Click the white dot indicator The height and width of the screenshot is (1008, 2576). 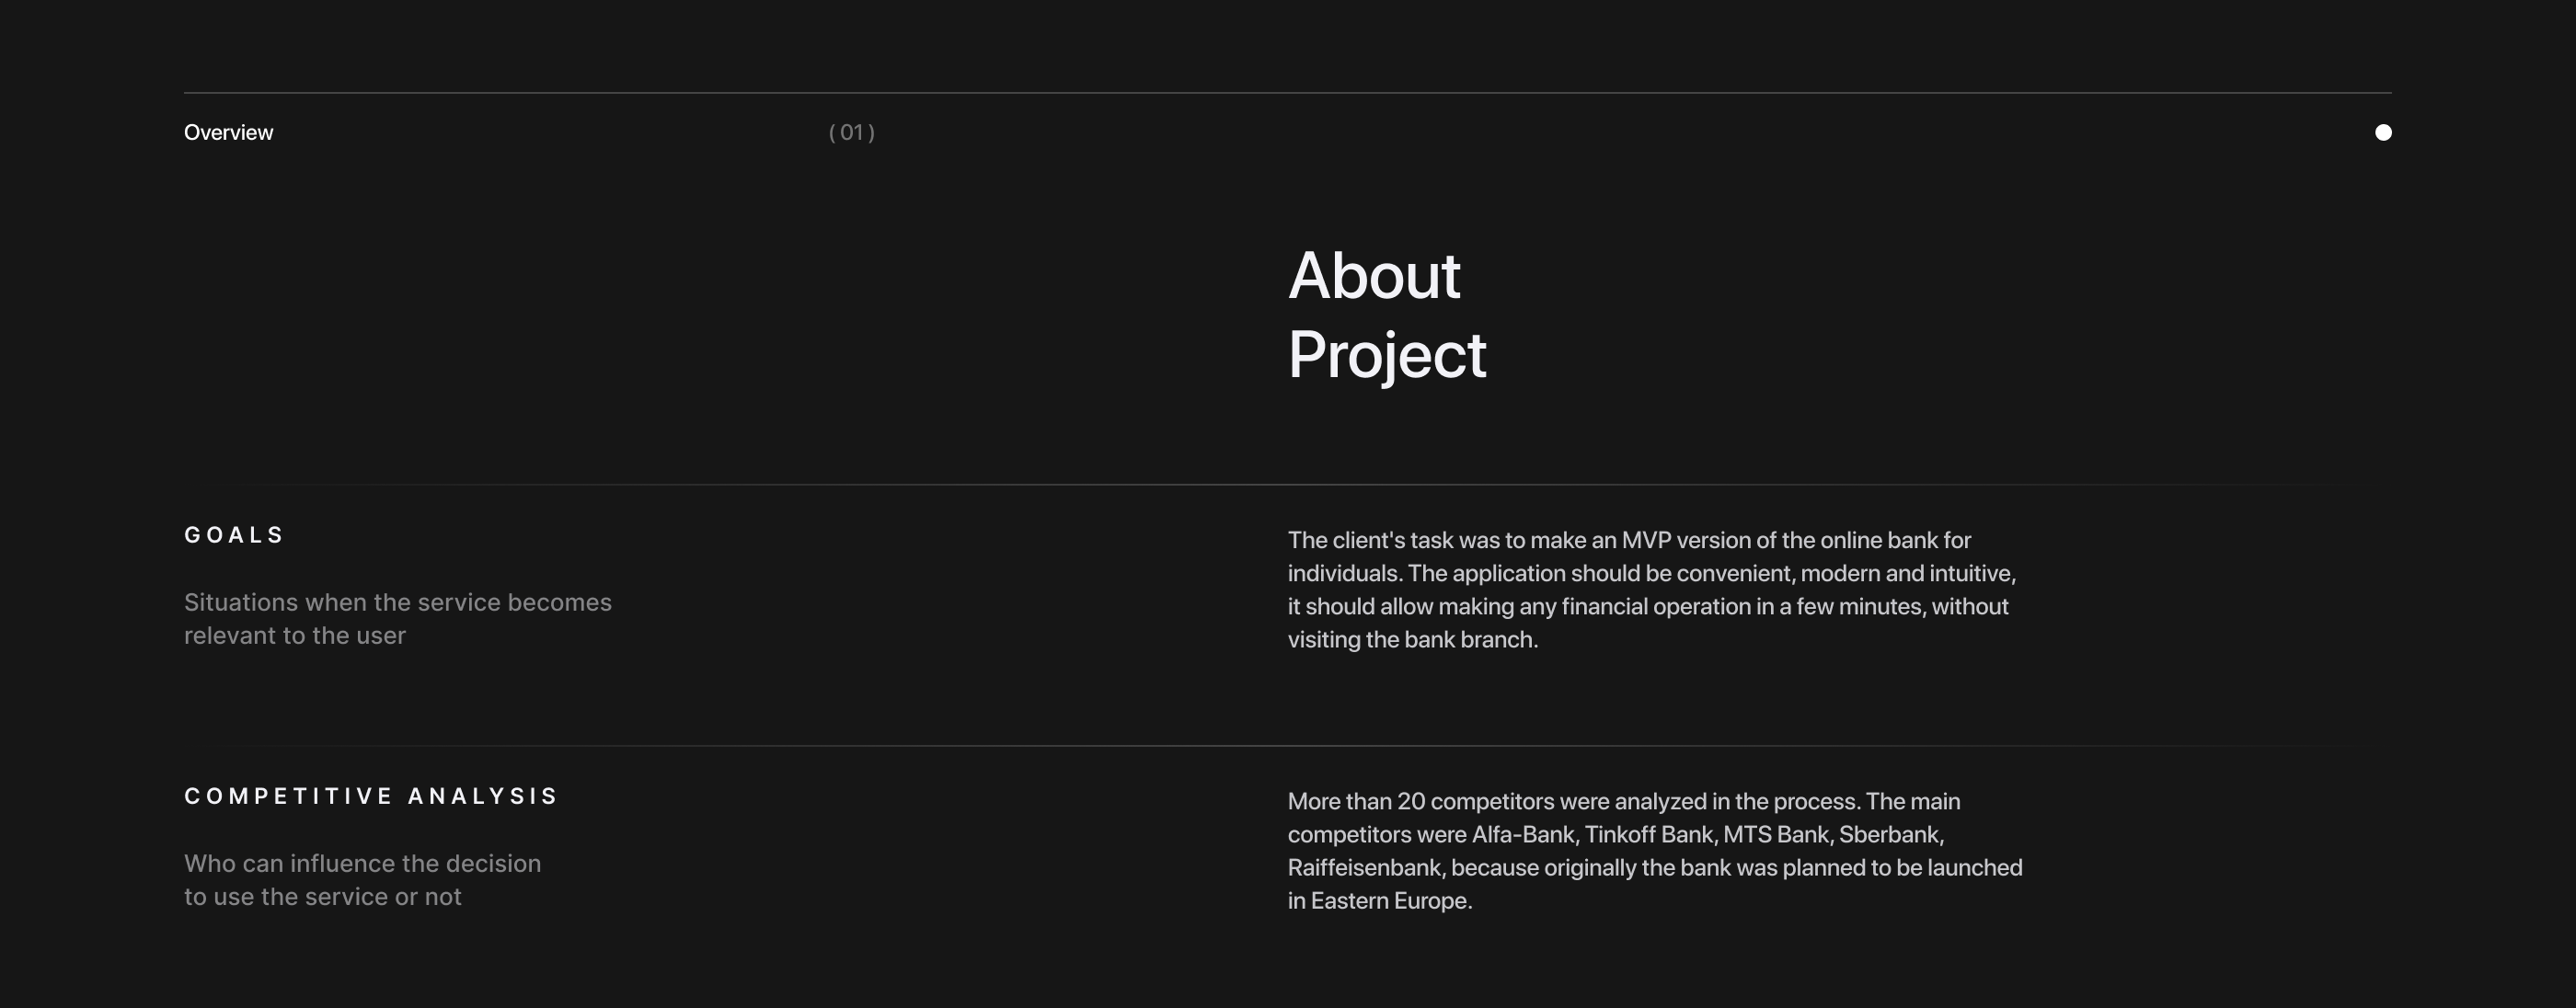[x=2383, y=133]
